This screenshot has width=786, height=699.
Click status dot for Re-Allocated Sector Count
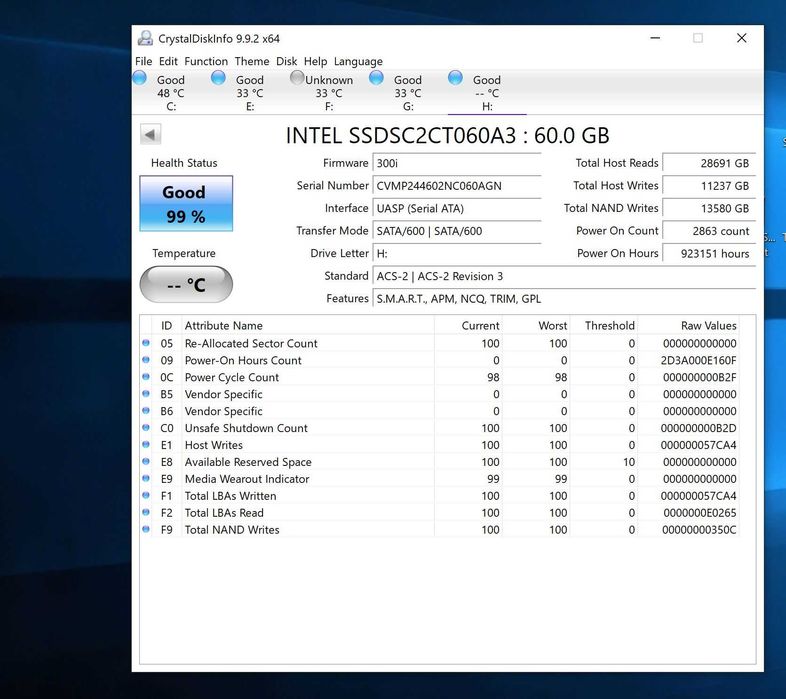146,343
